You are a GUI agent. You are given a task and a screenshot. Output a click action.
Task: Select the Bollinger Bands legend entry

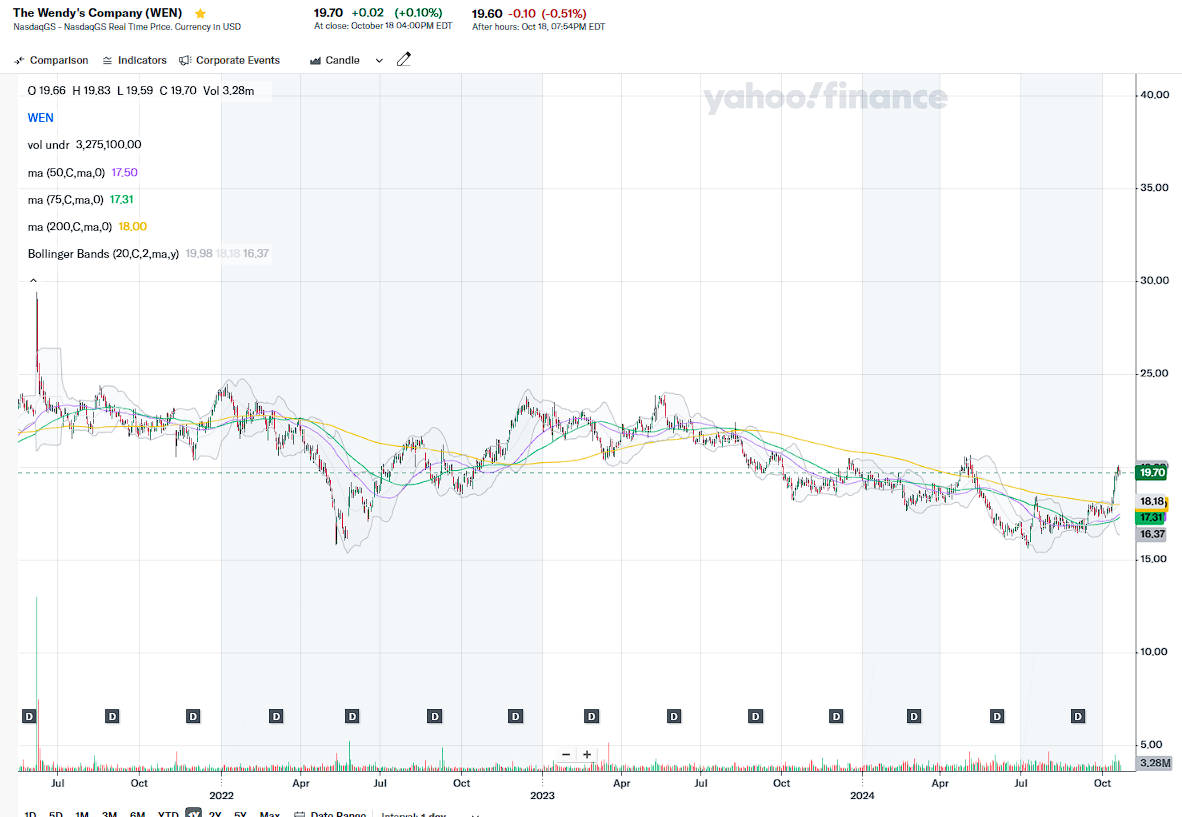(x=103, y=254)
